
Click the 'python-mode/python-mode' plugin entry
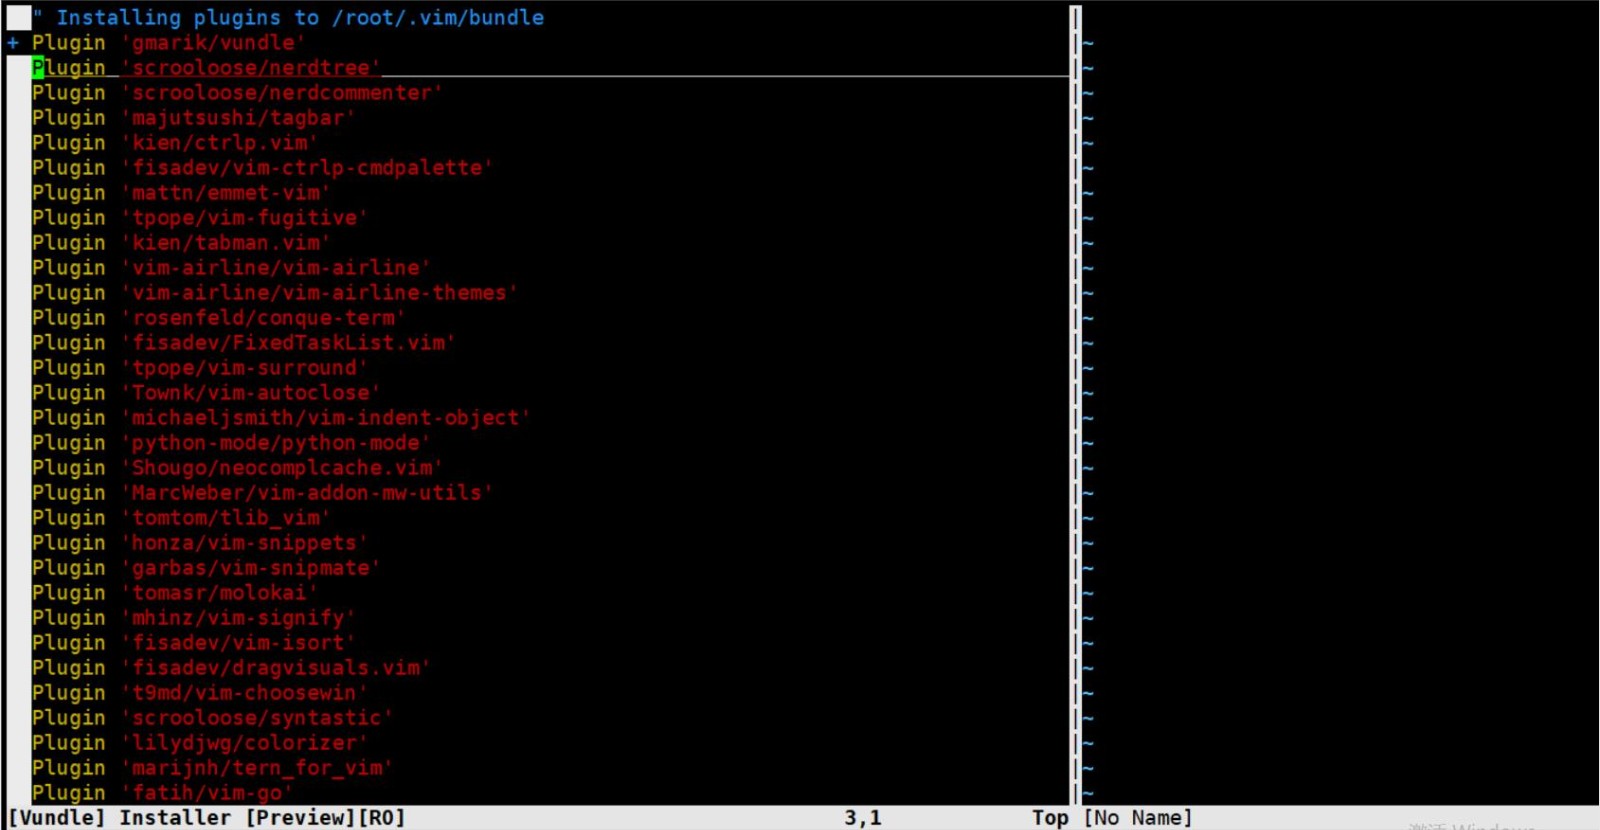tap(231, 443)
